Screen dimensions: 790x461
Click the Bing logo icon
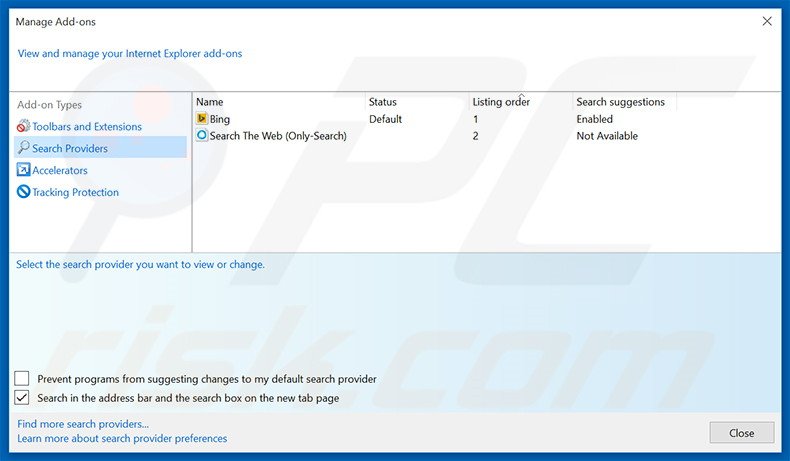click(x=202, y=118)
